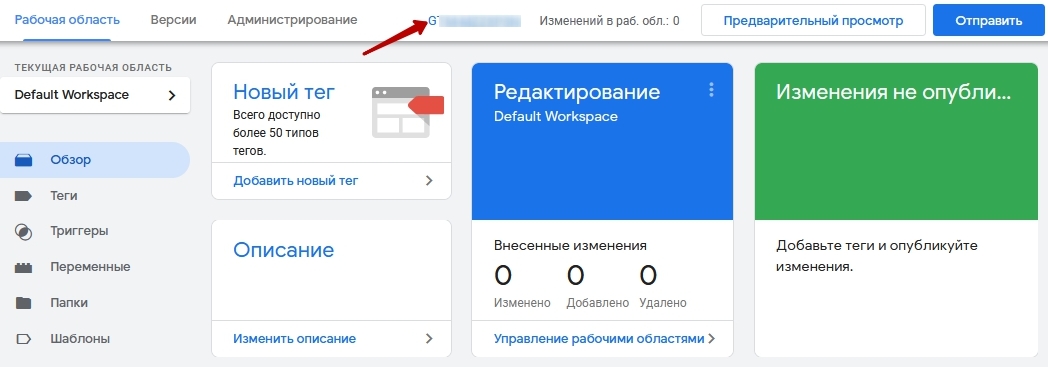Click the Добавлено count value
Viewport: 1048px width, 367px height.
click(575, 275)
